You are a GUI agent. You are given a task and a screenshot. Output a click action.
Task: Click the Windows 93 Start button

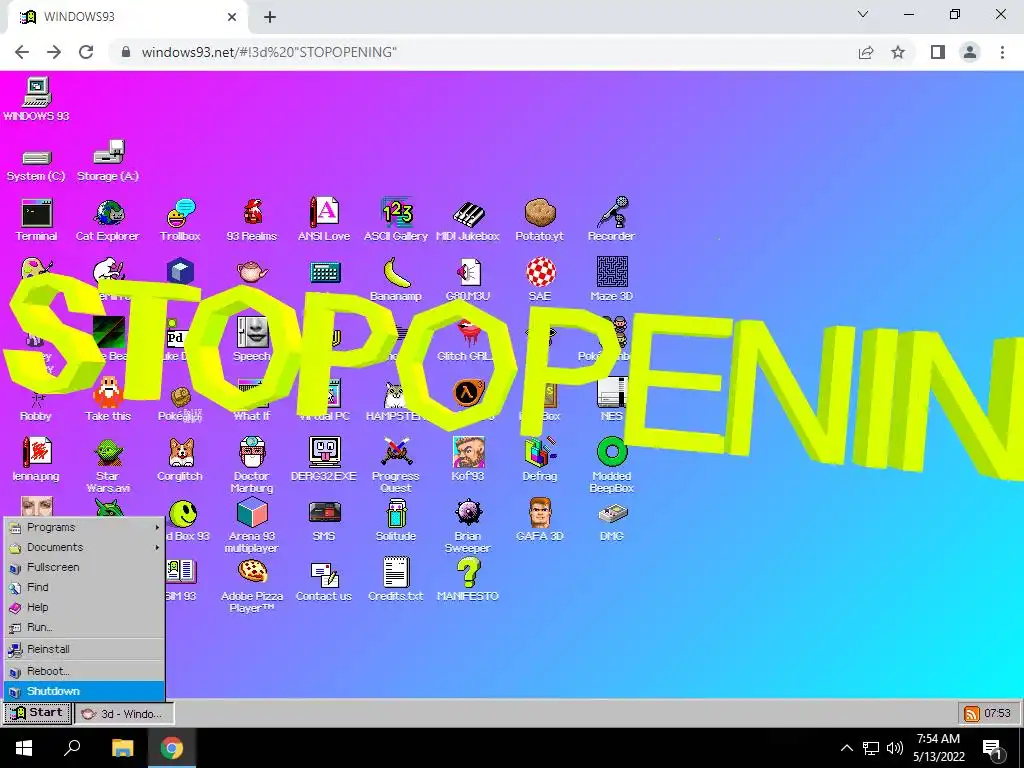click(x=37, y=713)
